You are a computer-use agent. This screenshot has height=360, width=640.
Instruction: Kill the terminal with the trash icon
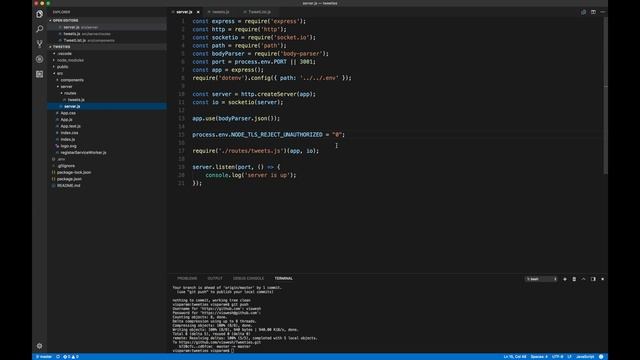tap(574, 279)
